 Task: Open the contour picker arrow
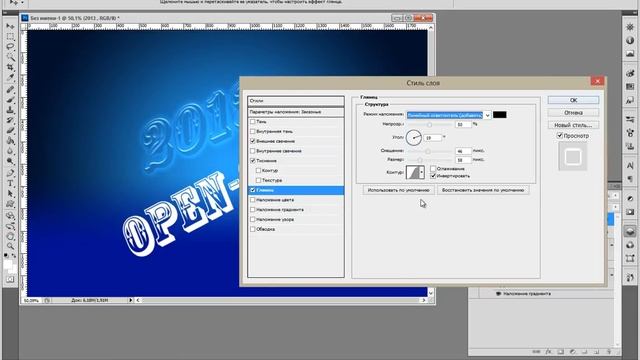(422, 172)
